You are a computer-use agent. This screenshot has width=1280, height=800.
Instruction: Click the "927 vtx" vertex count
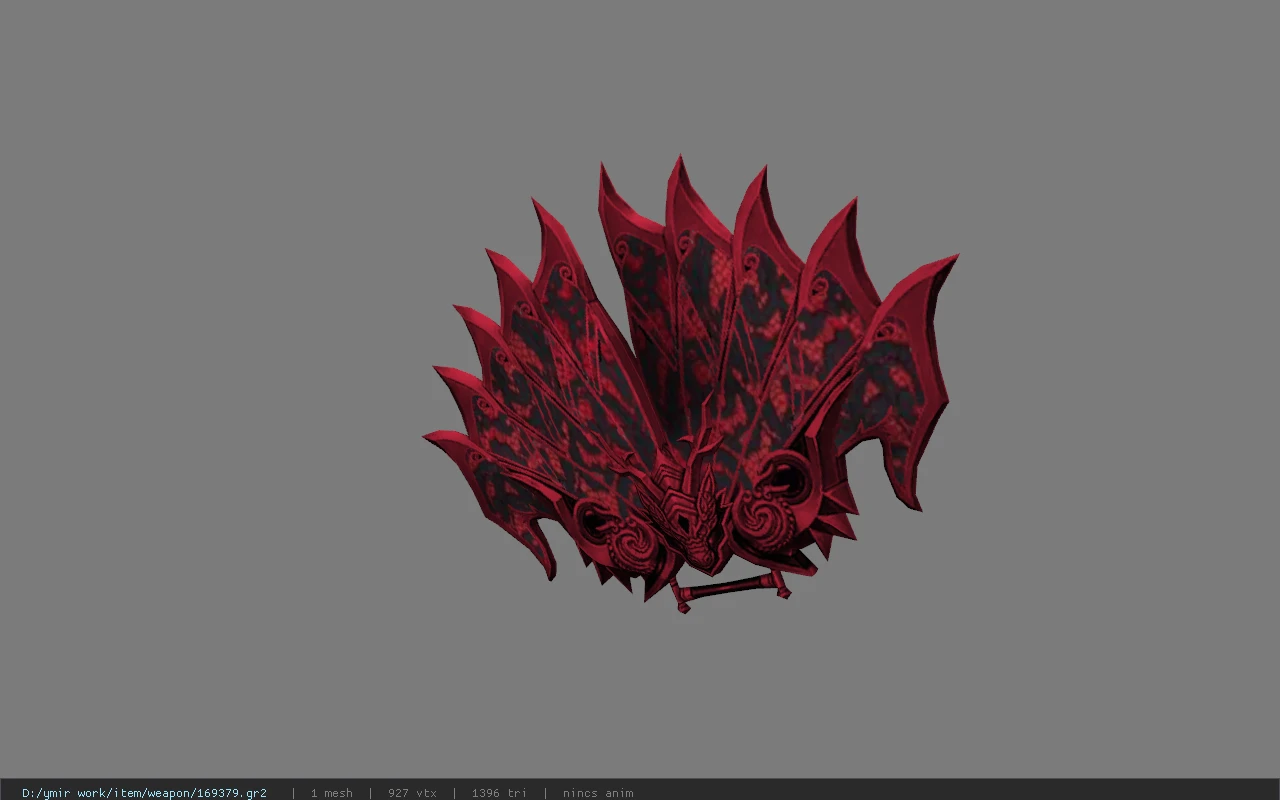[x=412, y=793]
